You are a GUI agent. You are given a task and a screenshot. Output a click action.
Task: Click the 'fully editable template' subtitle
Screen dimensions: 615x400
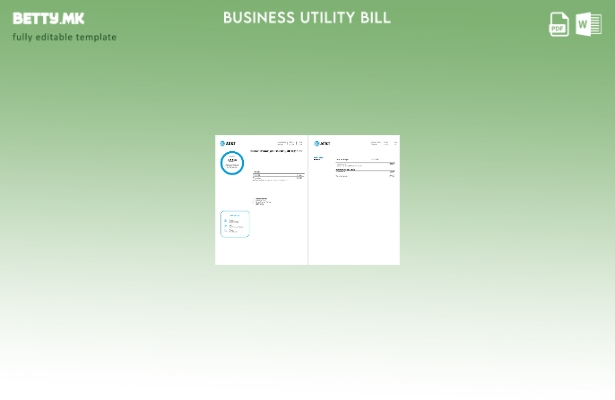click(64, 37)
